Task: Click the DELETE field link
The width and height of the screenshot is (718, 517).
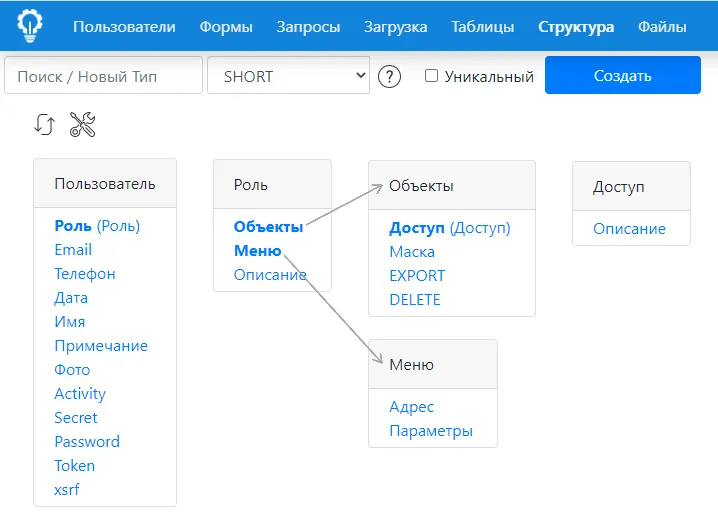Action: click(415, 299)
